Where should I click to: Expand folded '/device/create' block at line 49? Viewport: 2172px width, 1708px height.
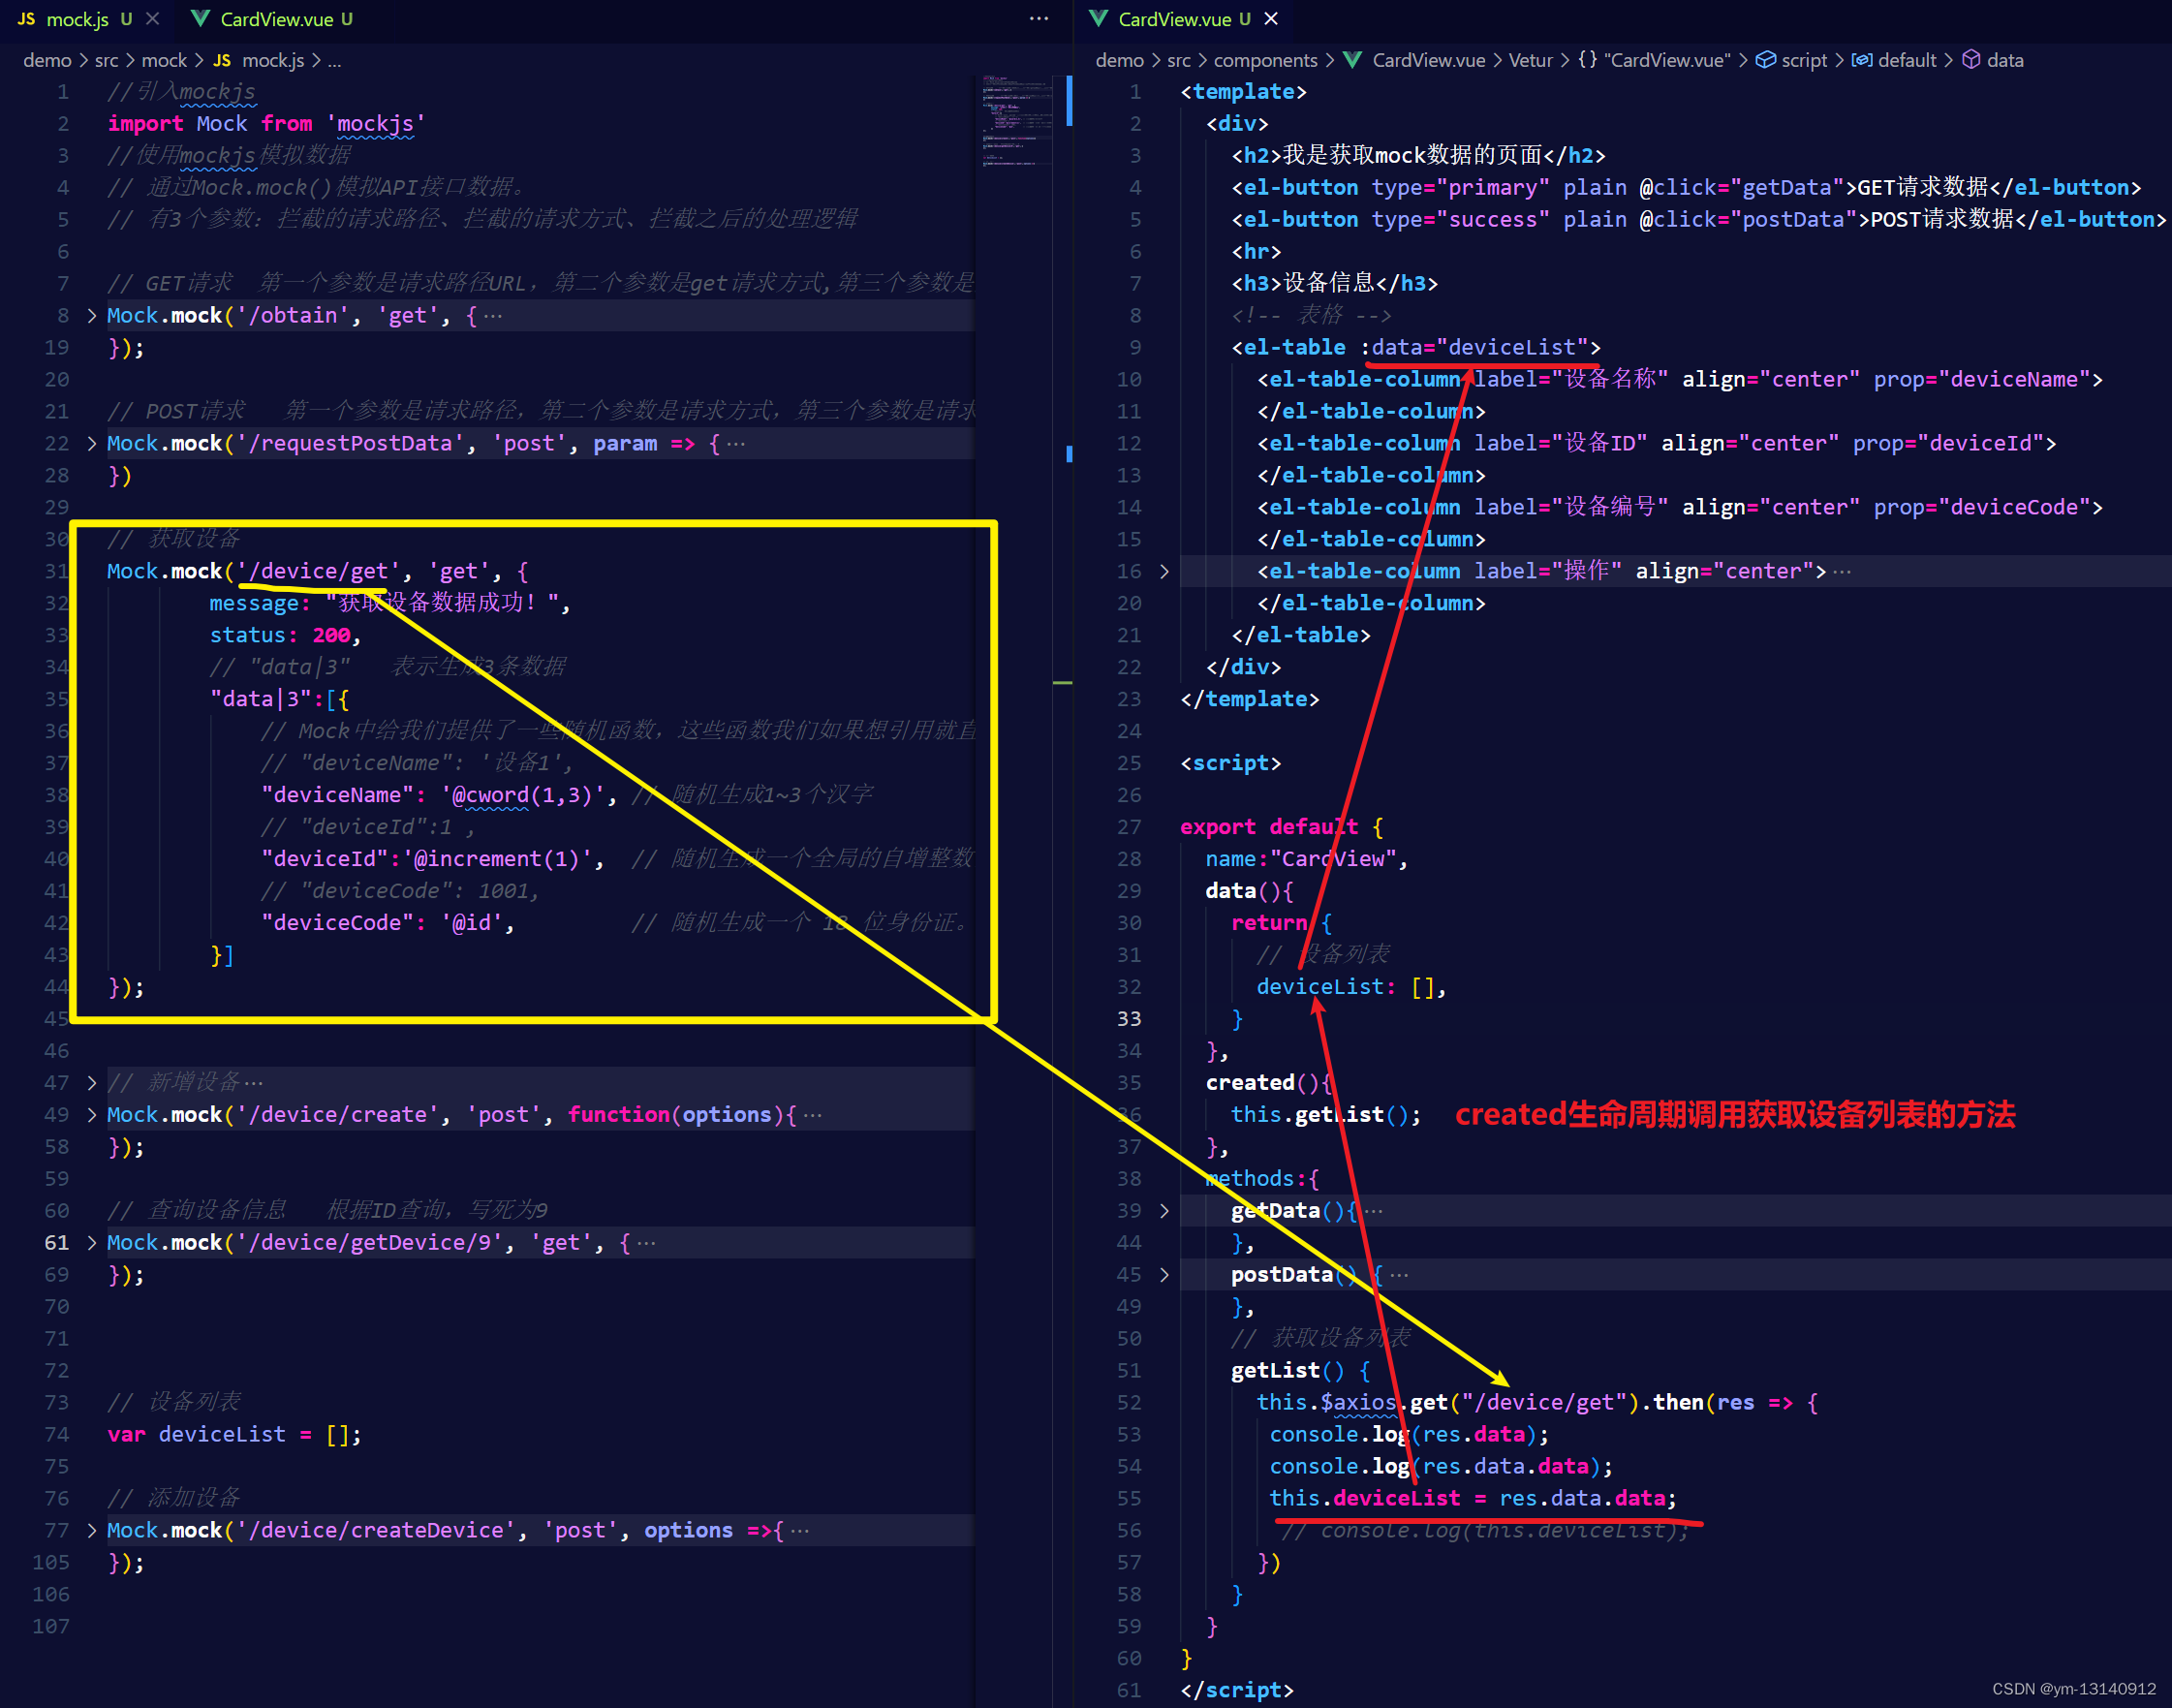click(x=92, y=1115)
